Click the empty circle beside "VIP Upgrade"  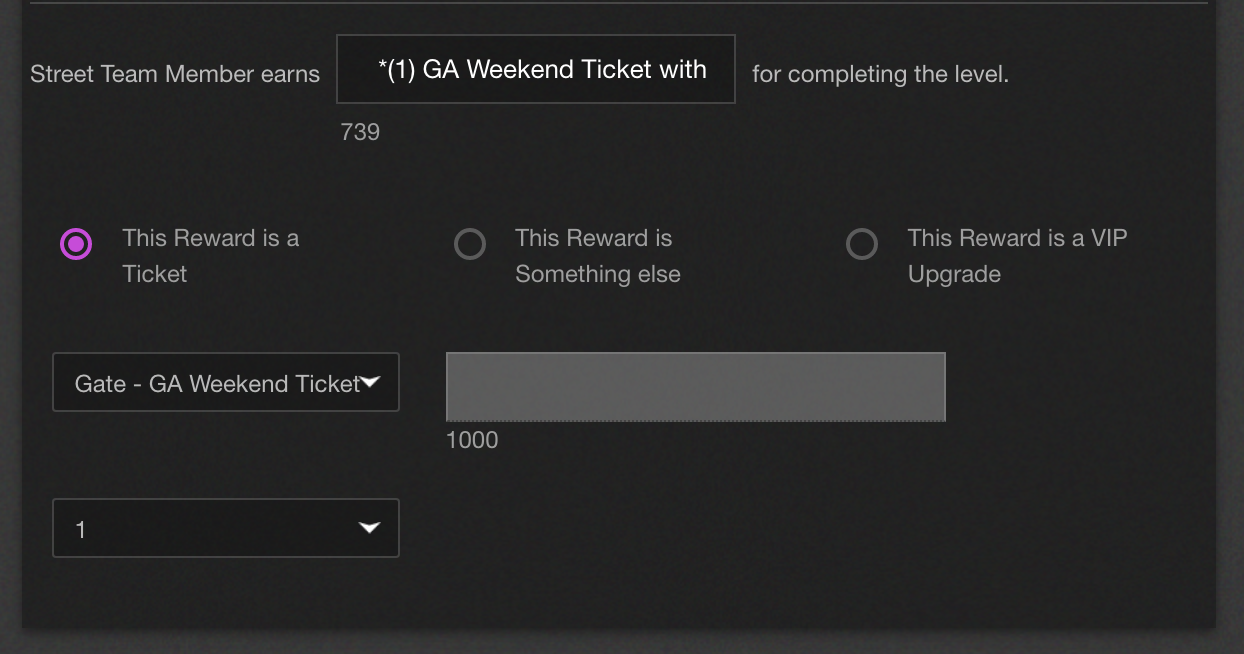[862, 244]
